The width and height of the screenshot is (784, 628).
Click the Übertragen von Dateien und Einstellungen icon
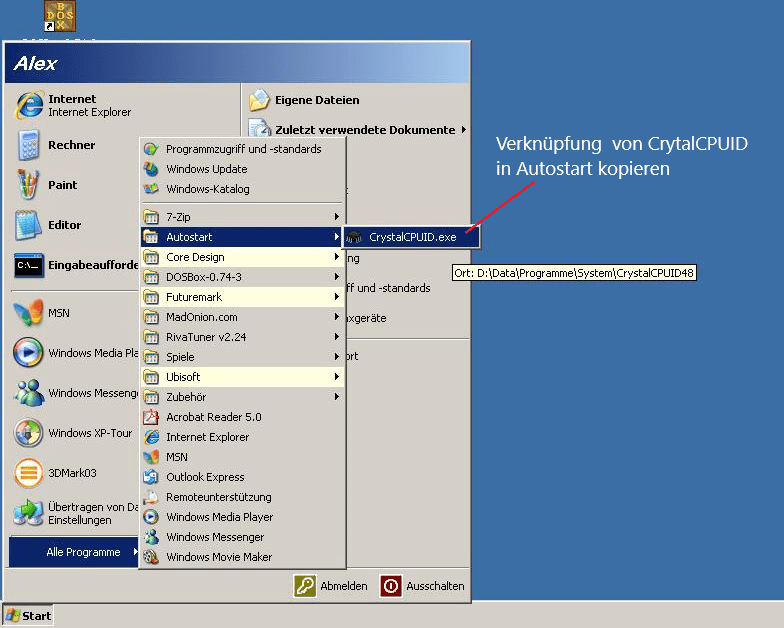[28, 513]
